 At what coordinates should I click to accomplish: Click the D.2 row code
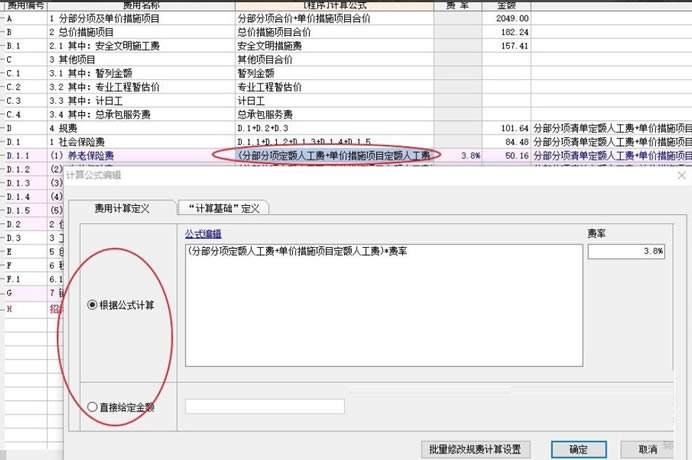(14, 224)
